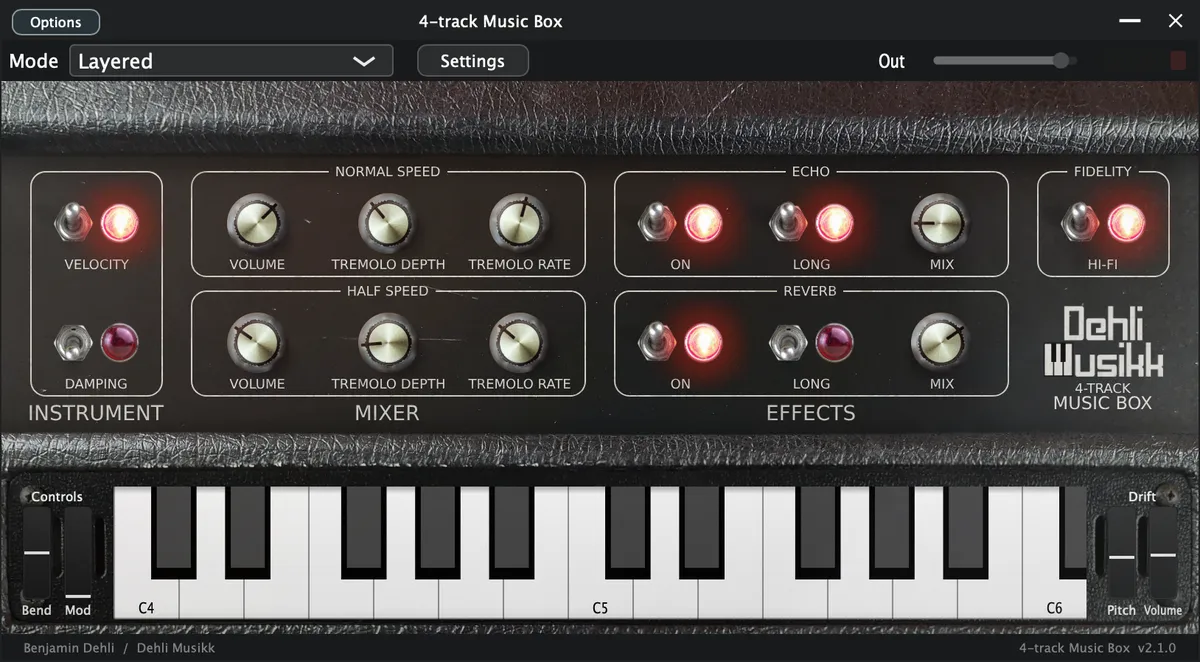1200x662 pixels.
Task: Flip the Hi-Fi fidelity toggle switch
Action: click(1078, 222)
